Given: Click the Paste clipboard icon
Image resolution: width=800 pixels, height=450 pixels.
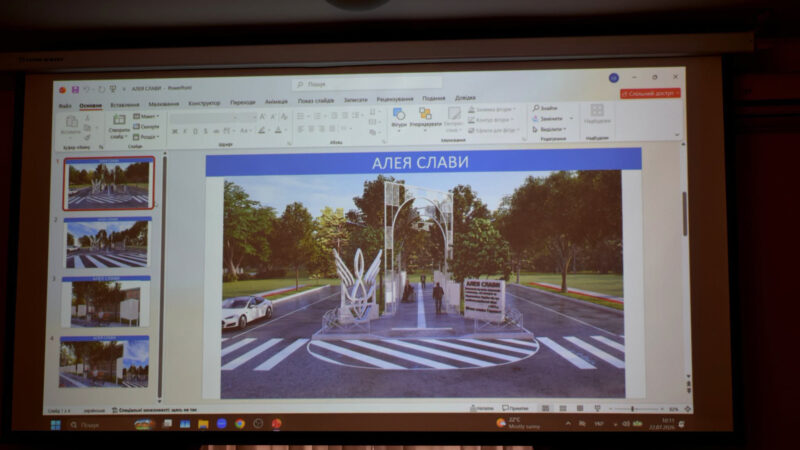Looking at the screenshot, I should pos(72,122).
